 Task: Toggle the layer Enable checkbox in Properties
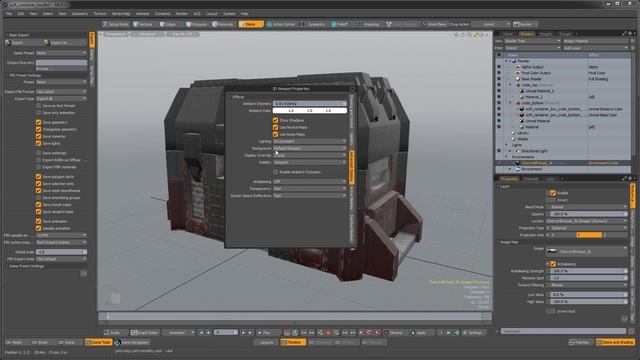point(553,193)
